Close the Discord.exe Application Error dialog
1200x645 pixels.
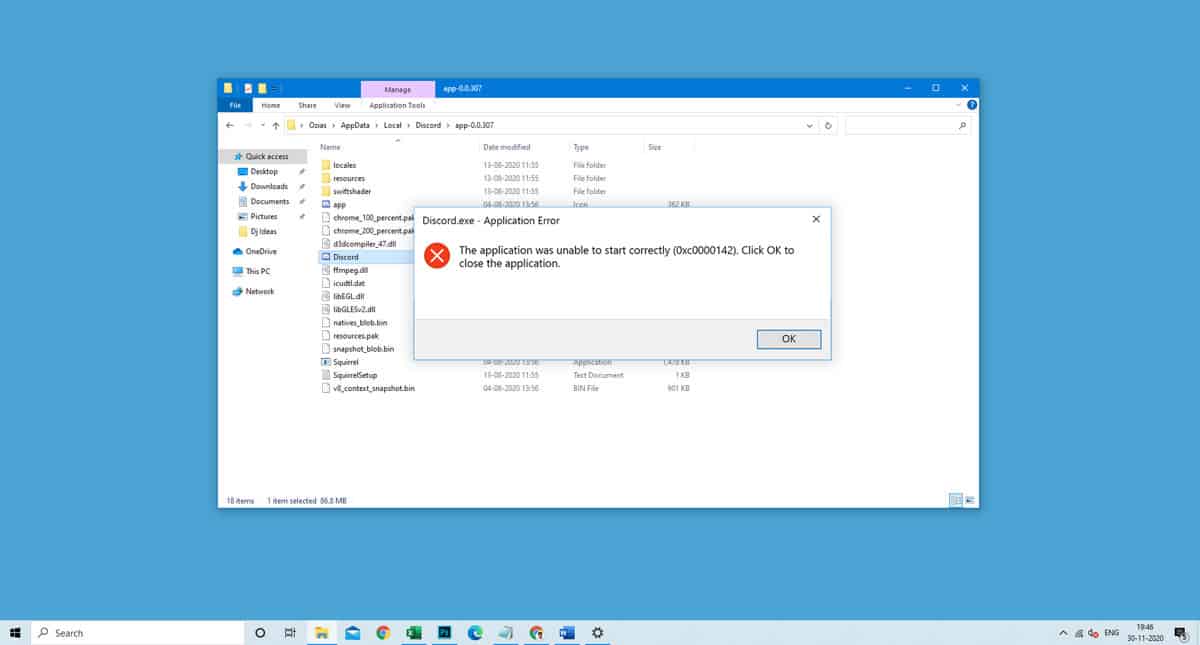(816, 219)
